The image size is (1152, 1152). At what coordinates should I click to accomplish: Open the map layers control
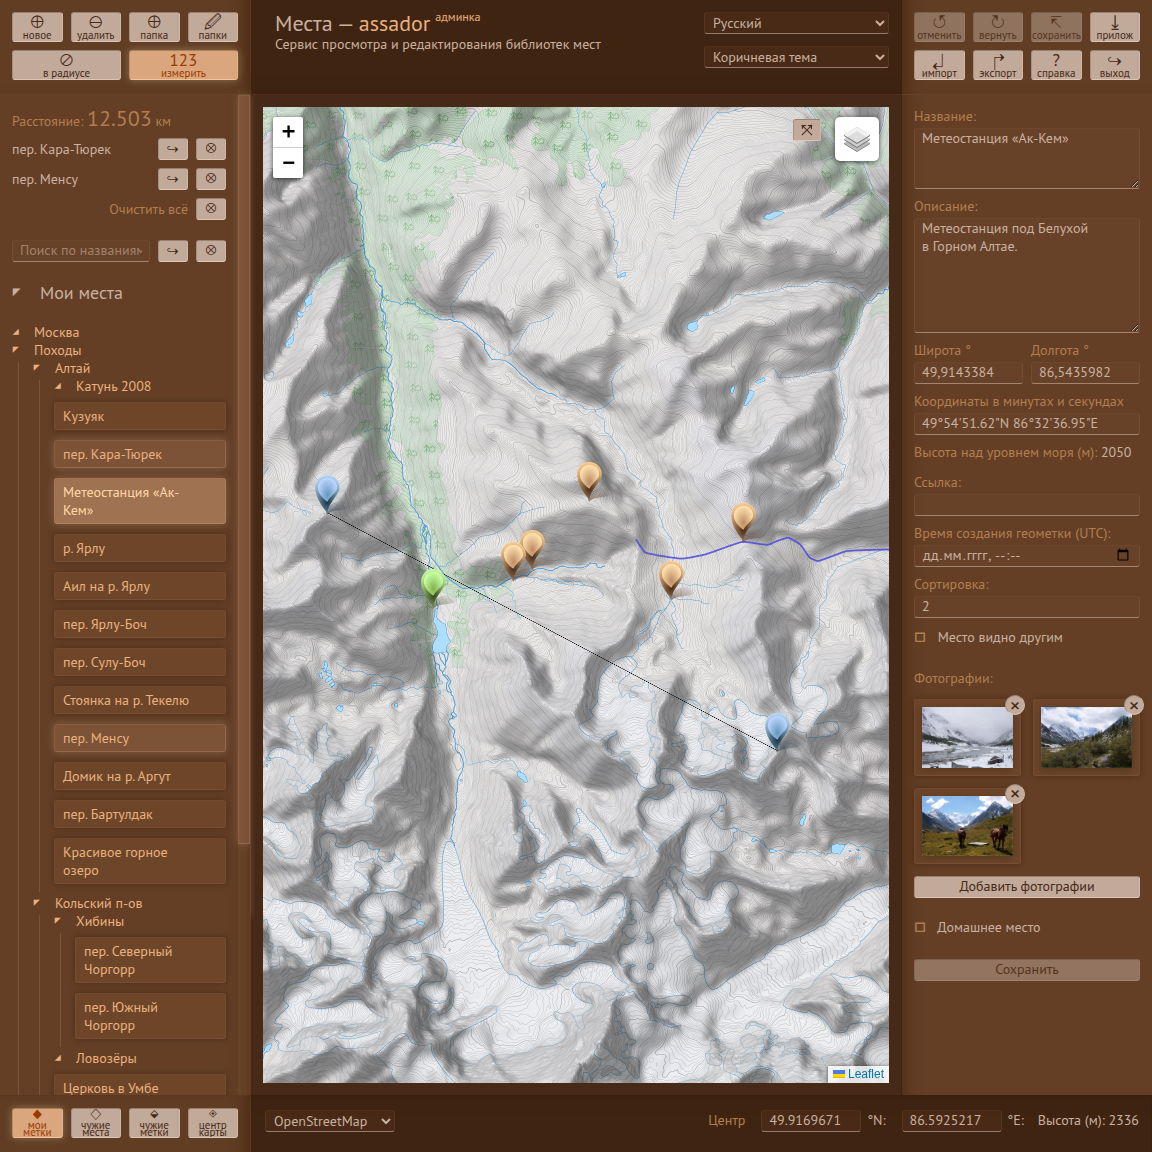(857, 139)
